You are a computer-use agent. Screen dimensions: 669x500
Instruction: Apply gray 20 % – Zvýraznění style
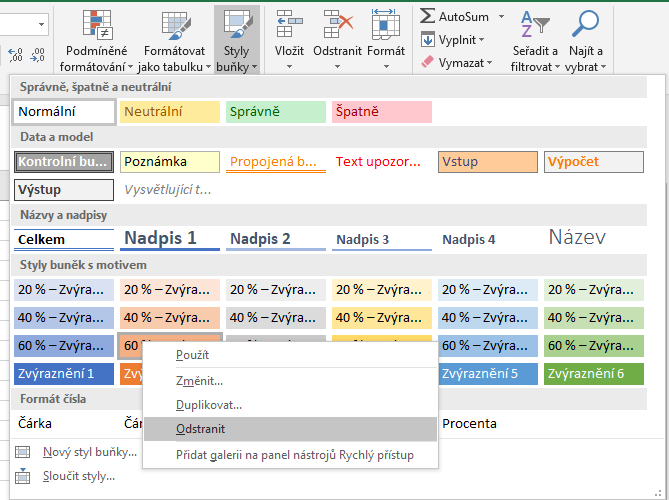pos(276,290)
